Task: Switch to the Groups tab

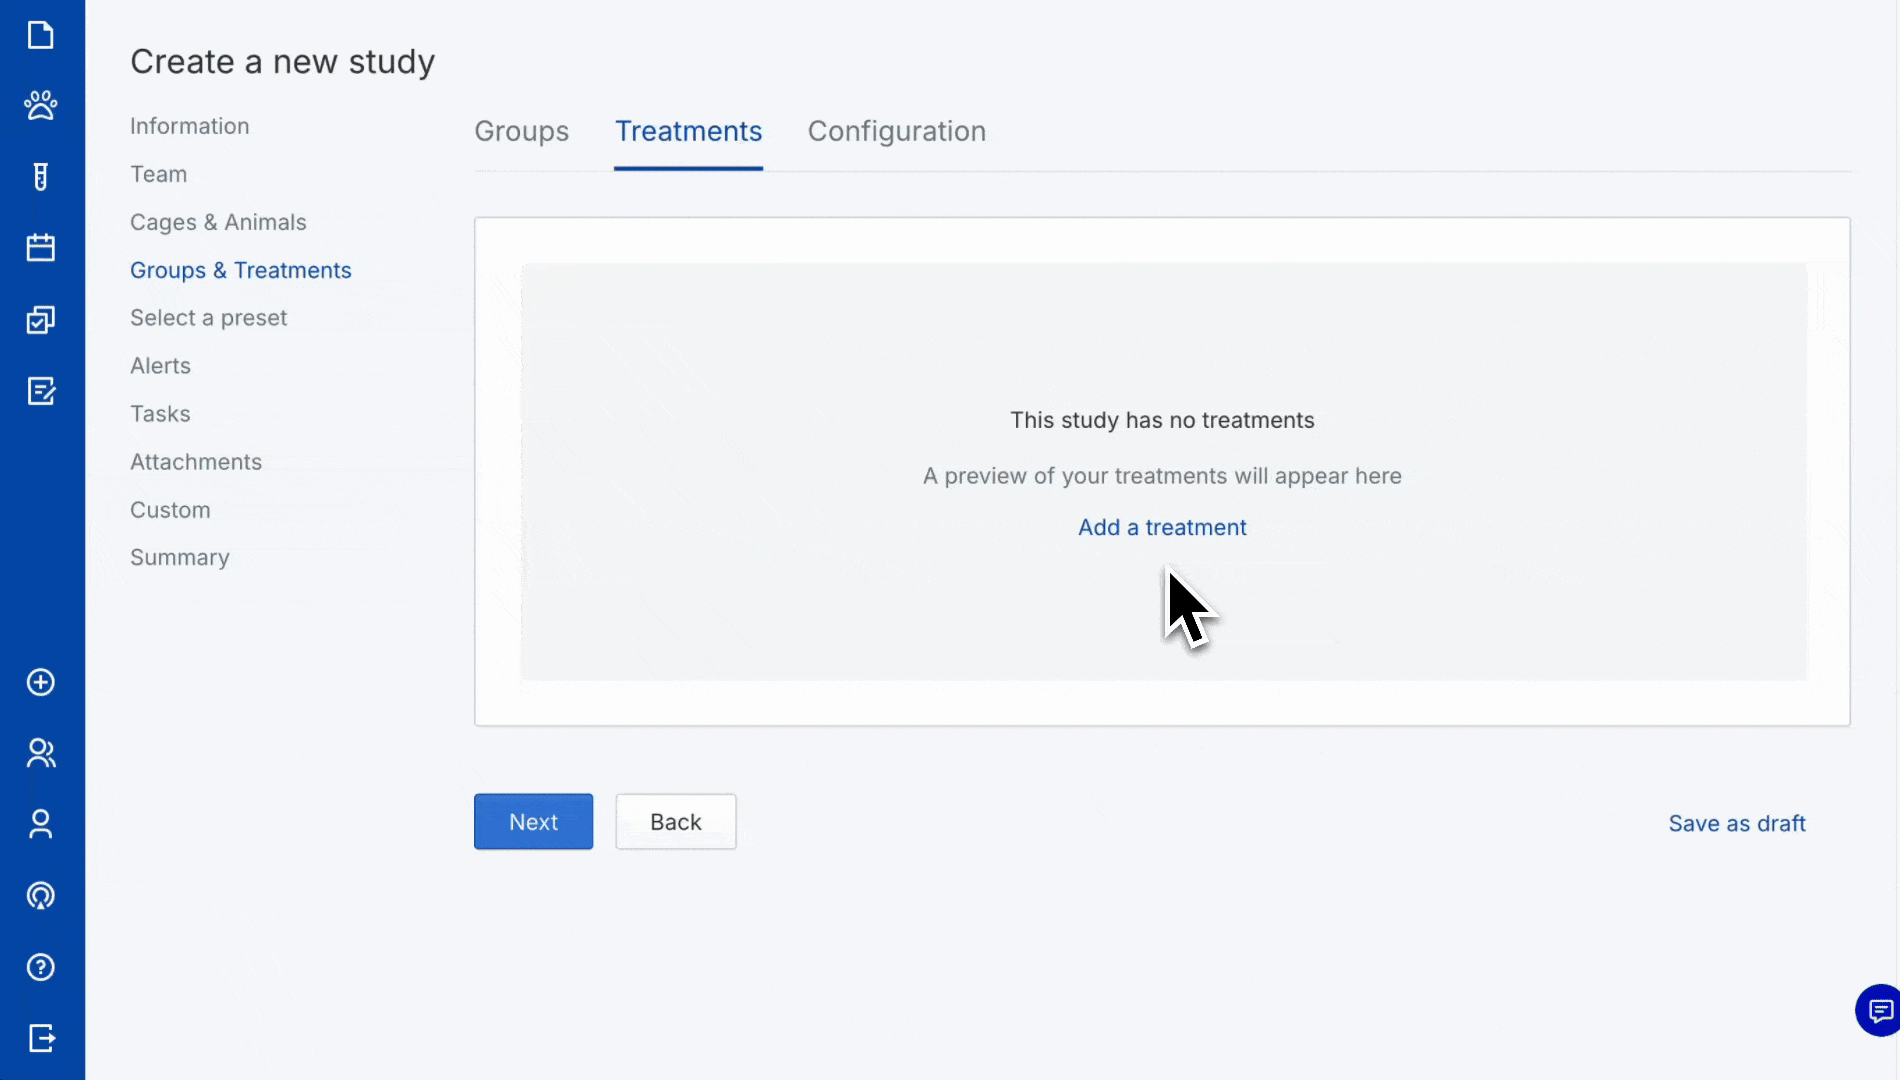Action: [x=521, y=131]
